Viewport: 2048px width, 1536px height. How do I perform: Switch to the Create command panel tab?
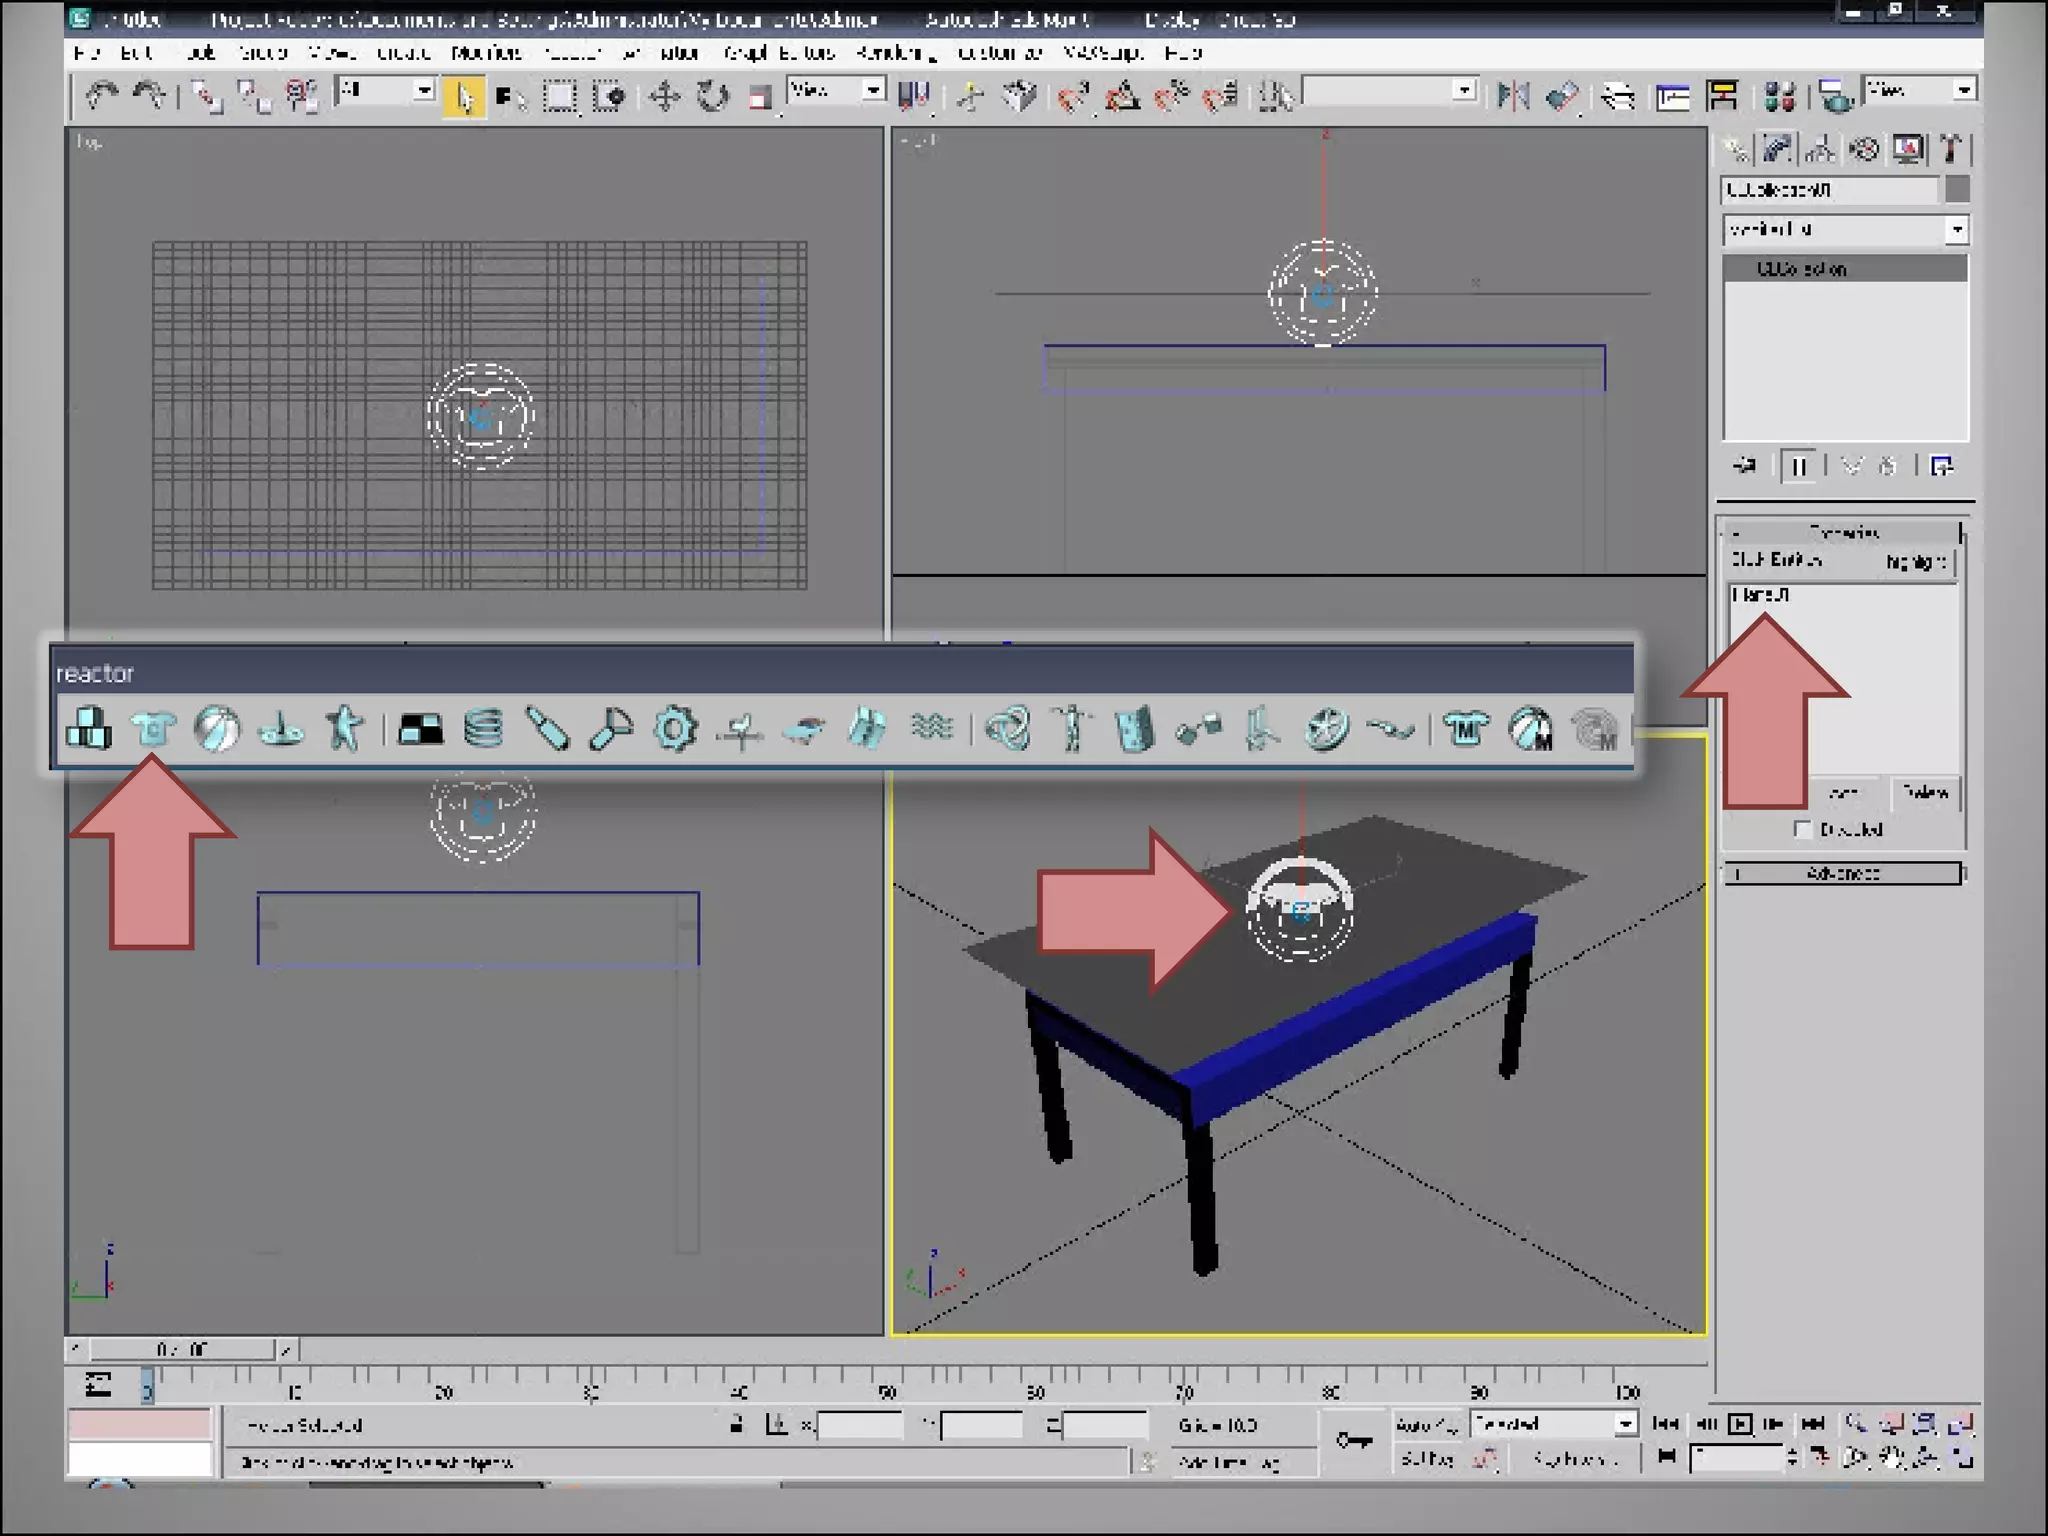click(x=1736, y=150)
